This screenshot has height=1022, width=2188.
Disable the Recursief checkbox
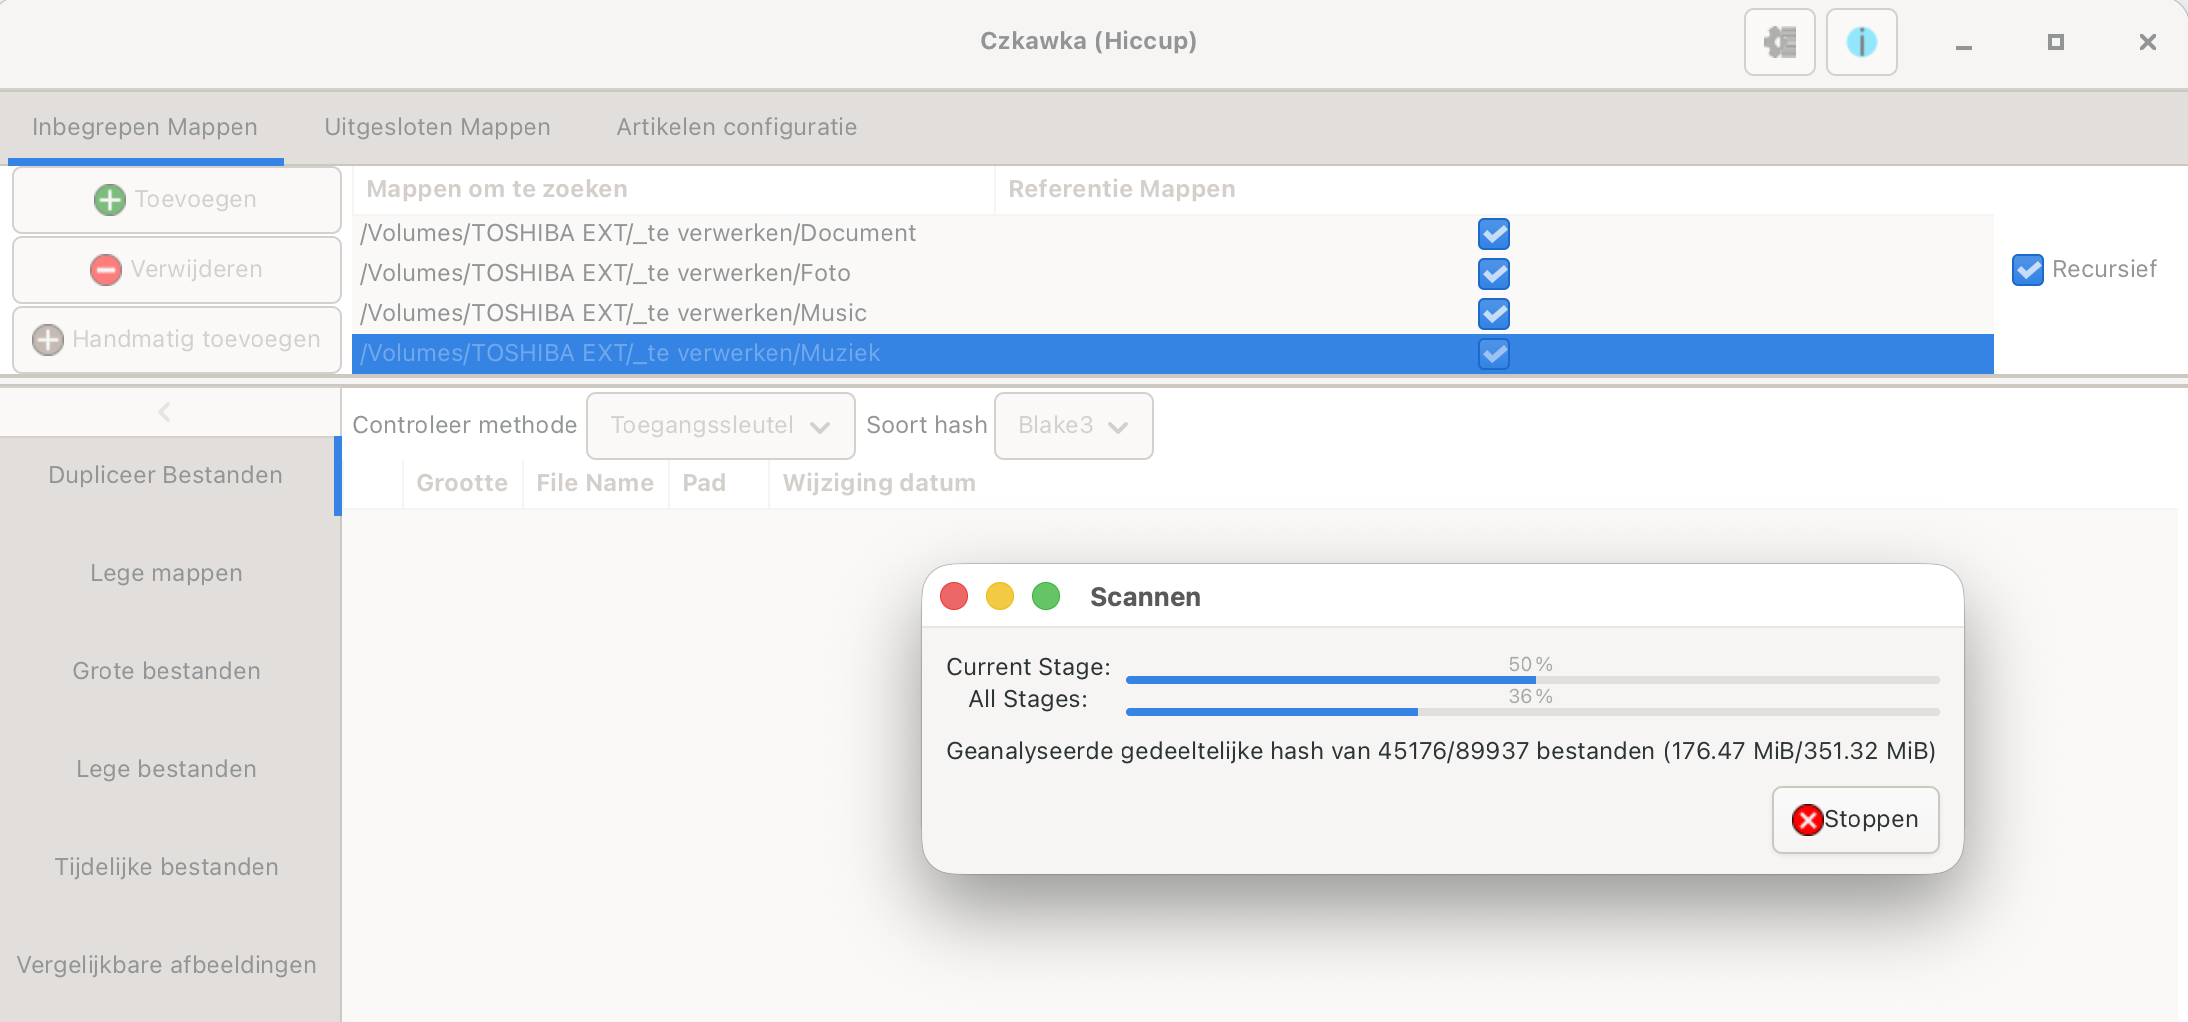point(2027,270)
